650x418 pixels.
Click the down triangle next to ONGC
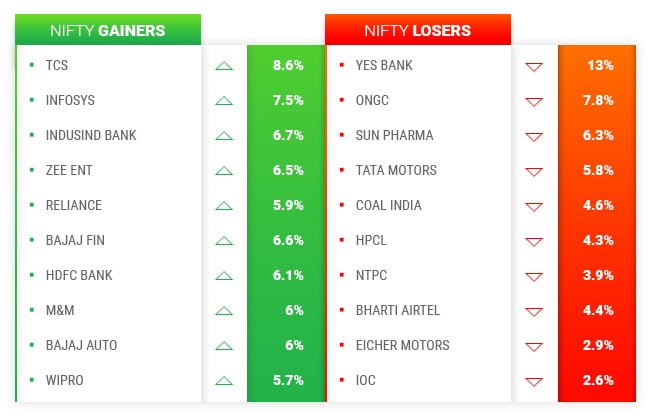tap(534, 101)
